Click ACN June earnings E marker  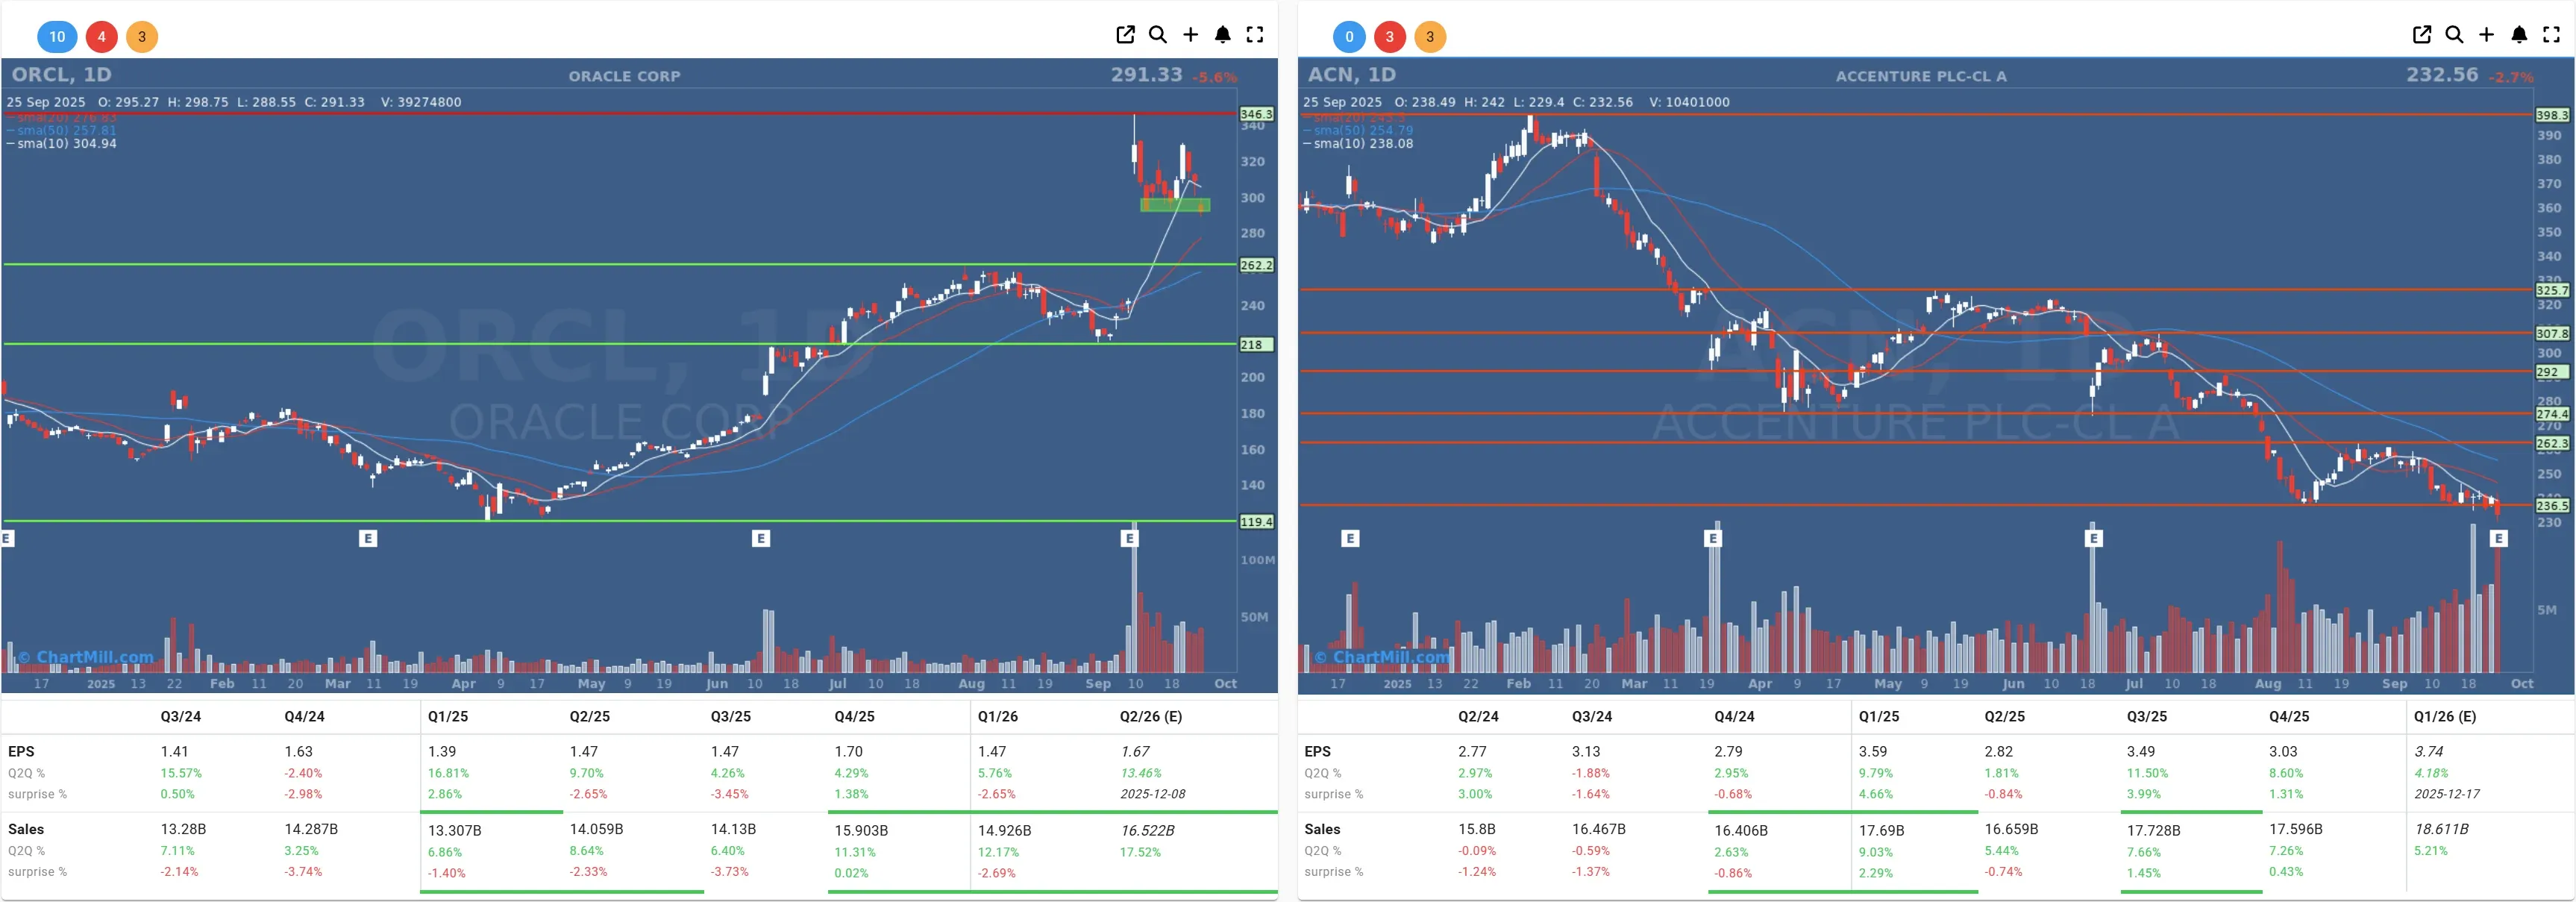click(2094, 538)
